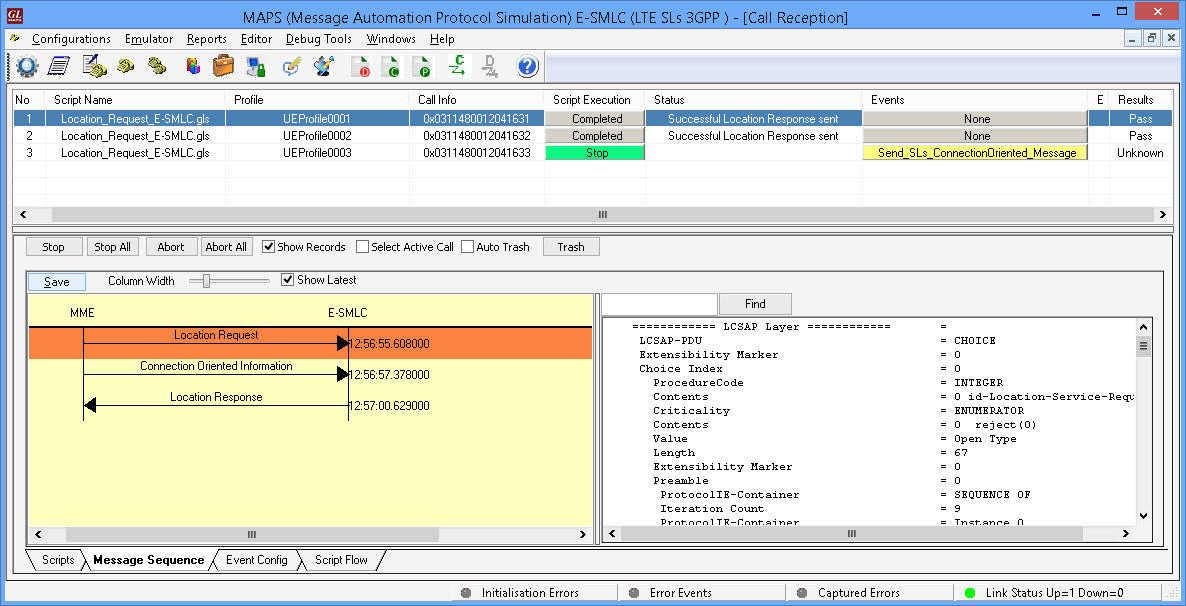The image size is (1186, 606).
Task: Click the Stop All button
Action: point(112,247)
